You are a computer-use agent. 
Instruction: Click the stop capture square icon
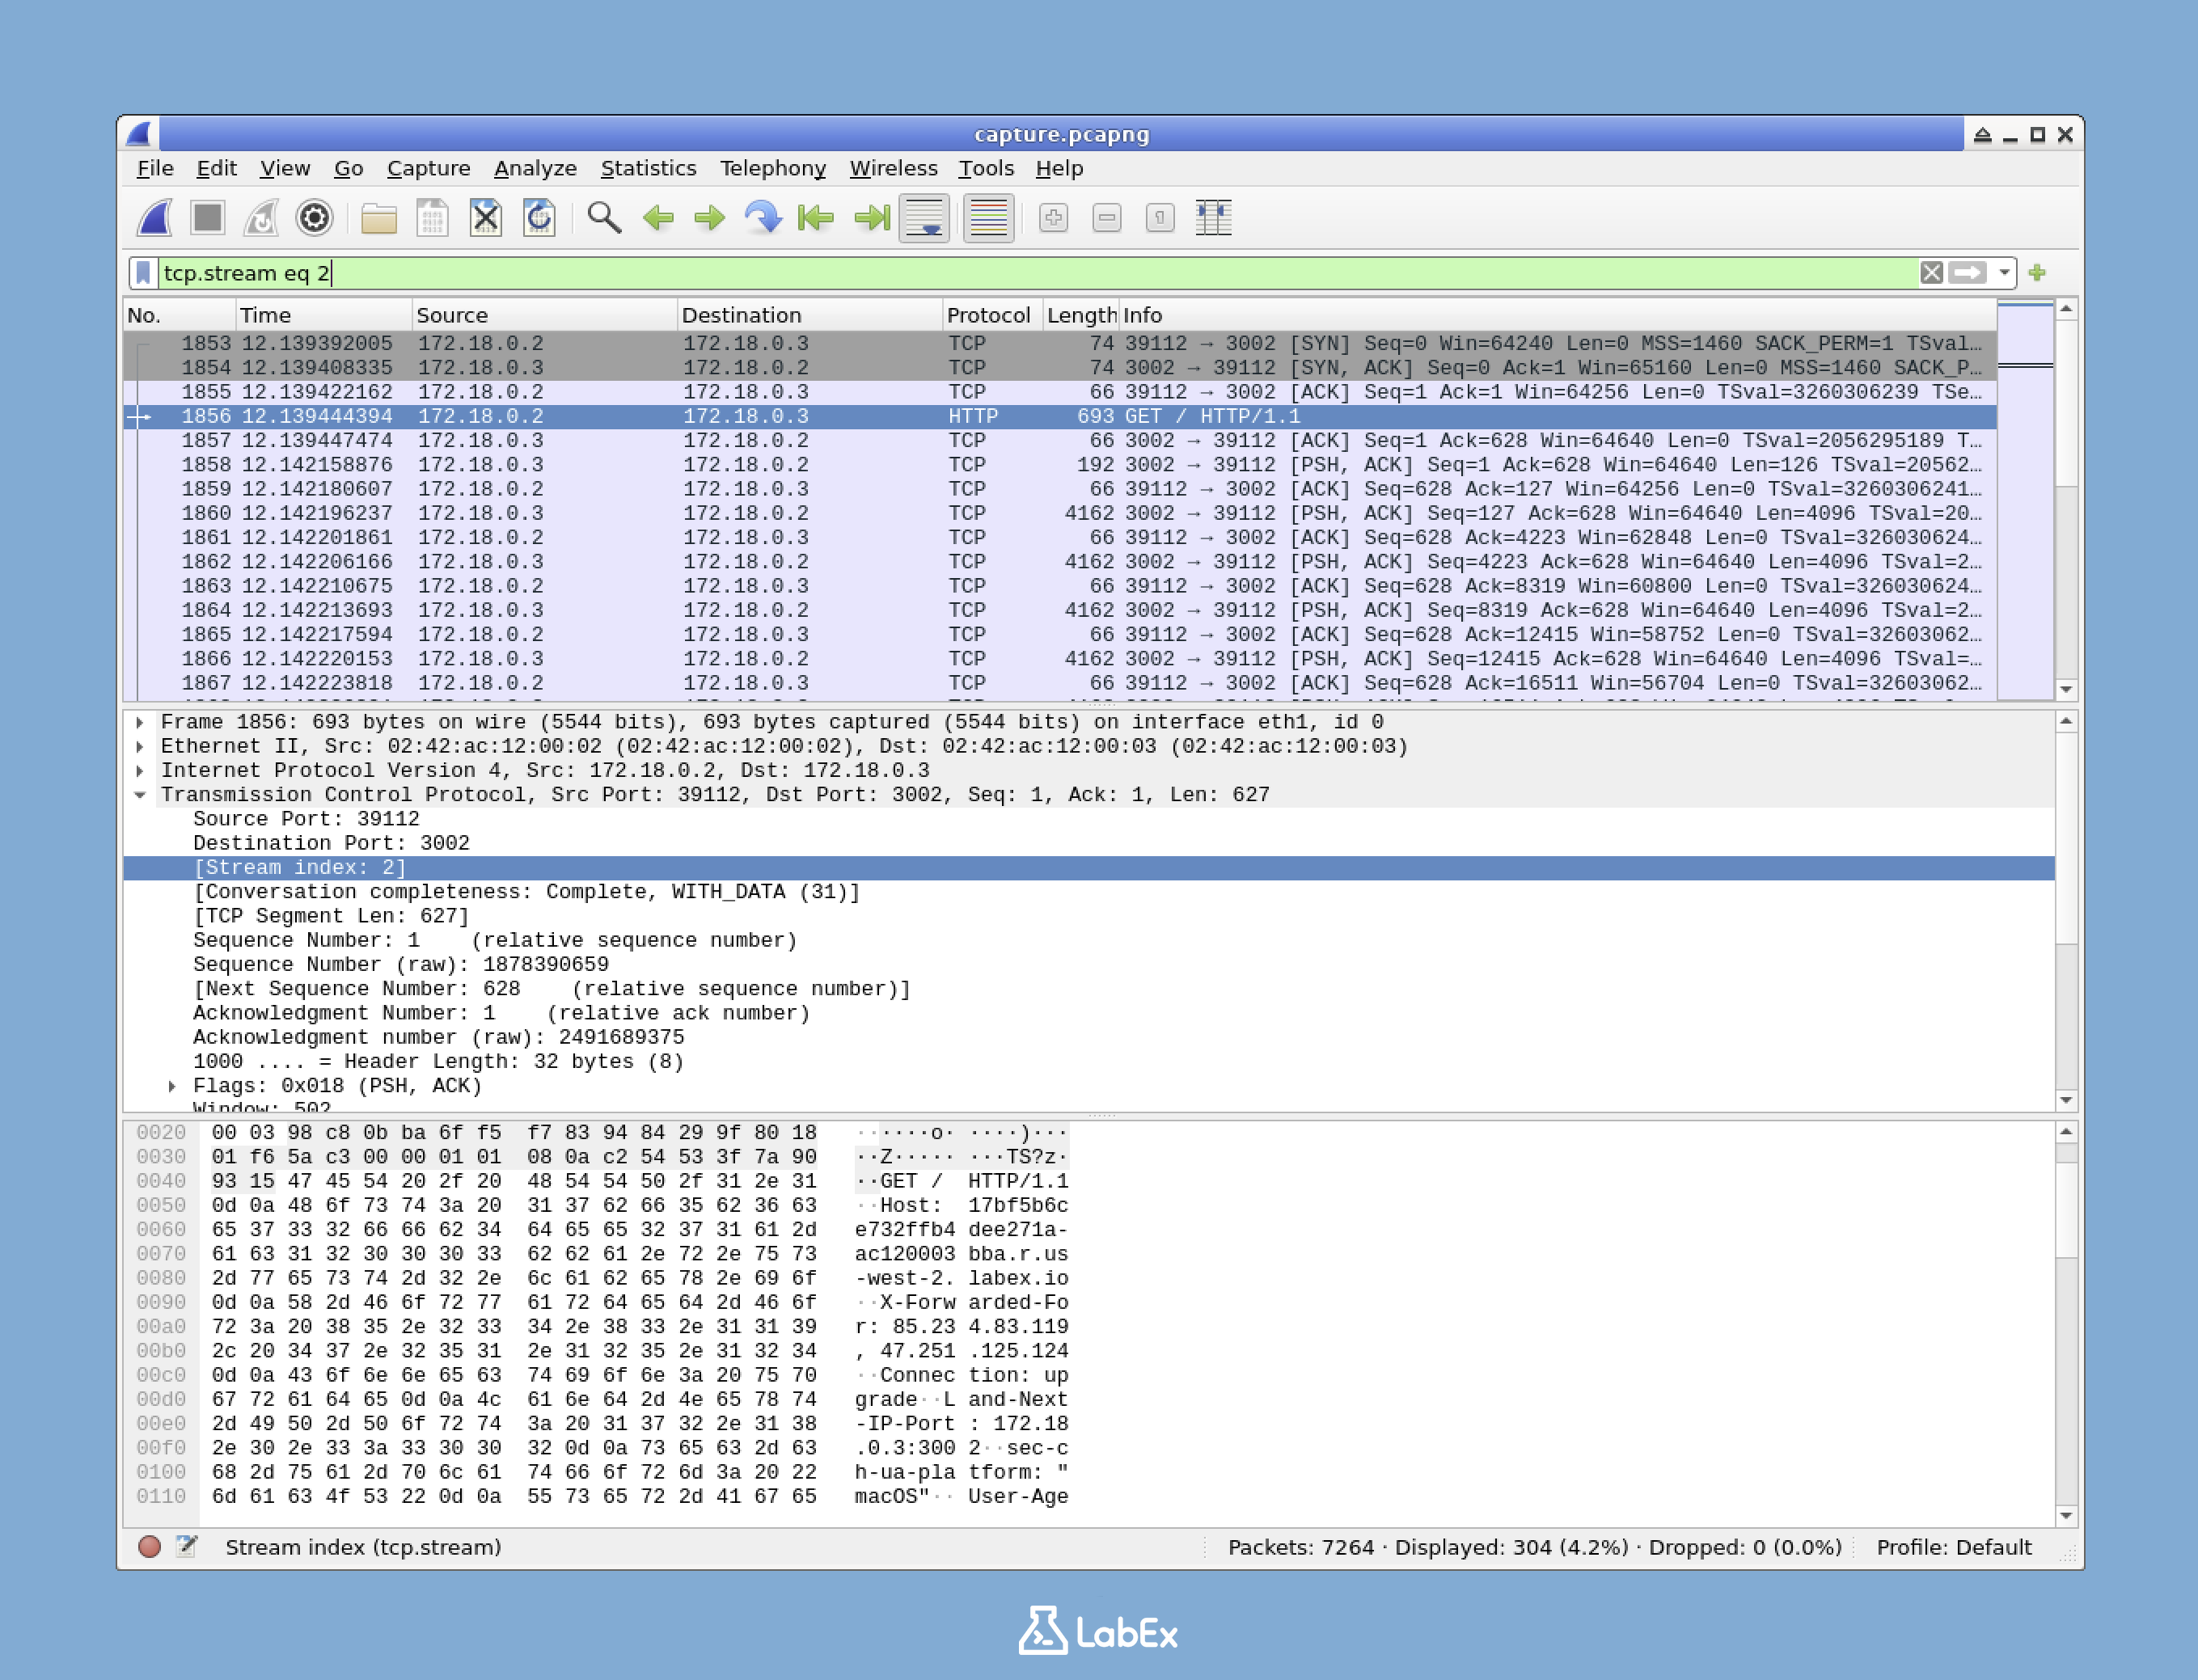click(208, 218)
